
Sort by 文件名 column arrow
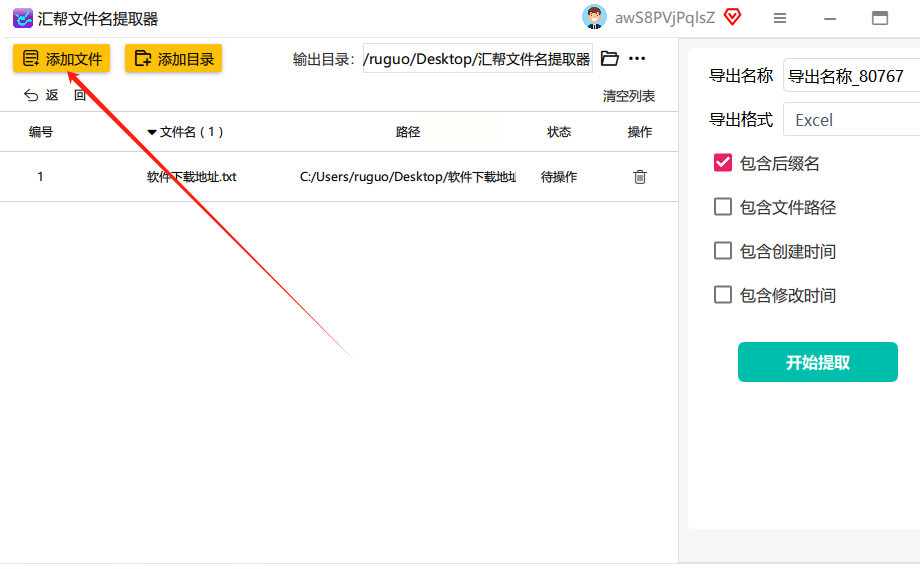[x=152, y=133]
